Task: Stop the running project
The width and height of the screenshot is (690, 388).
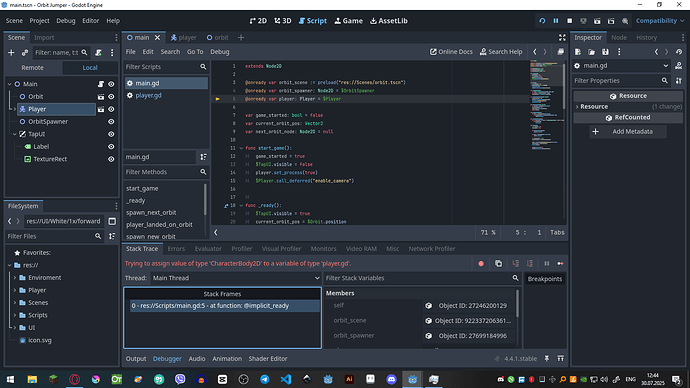Action: [569, 21]
